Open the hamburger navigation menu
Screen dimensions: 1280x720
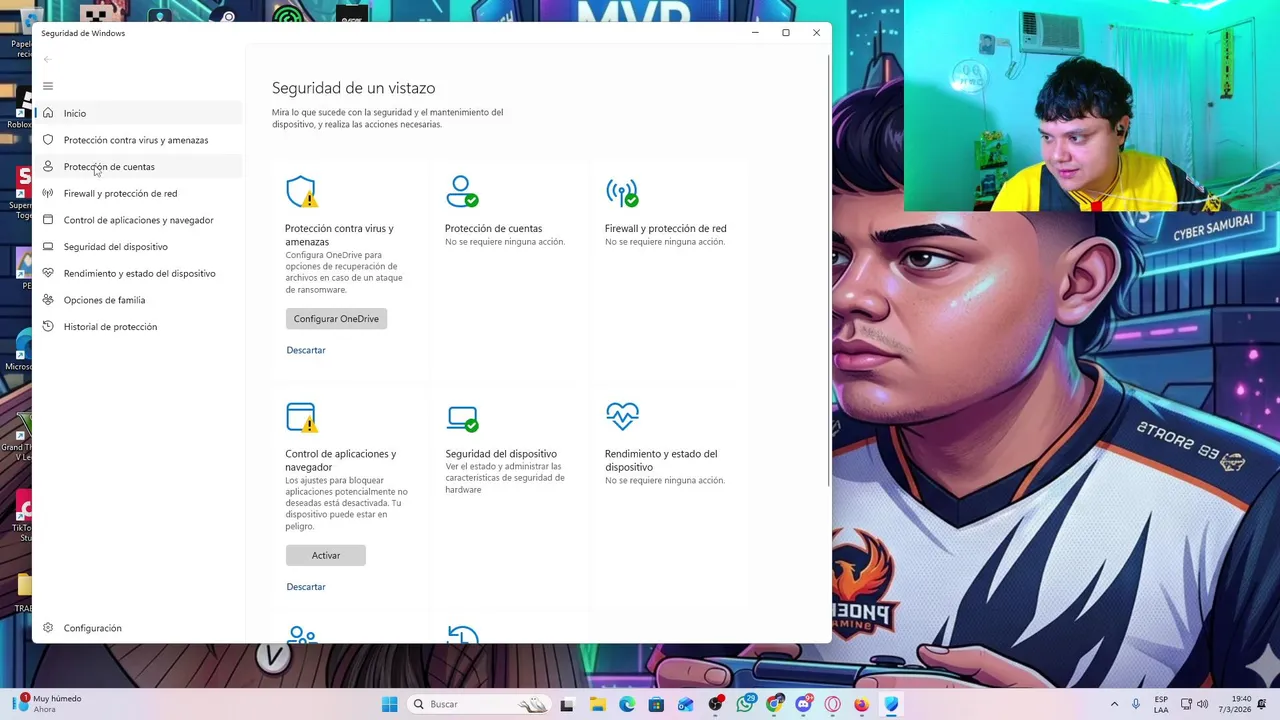[x=47, y=86]
